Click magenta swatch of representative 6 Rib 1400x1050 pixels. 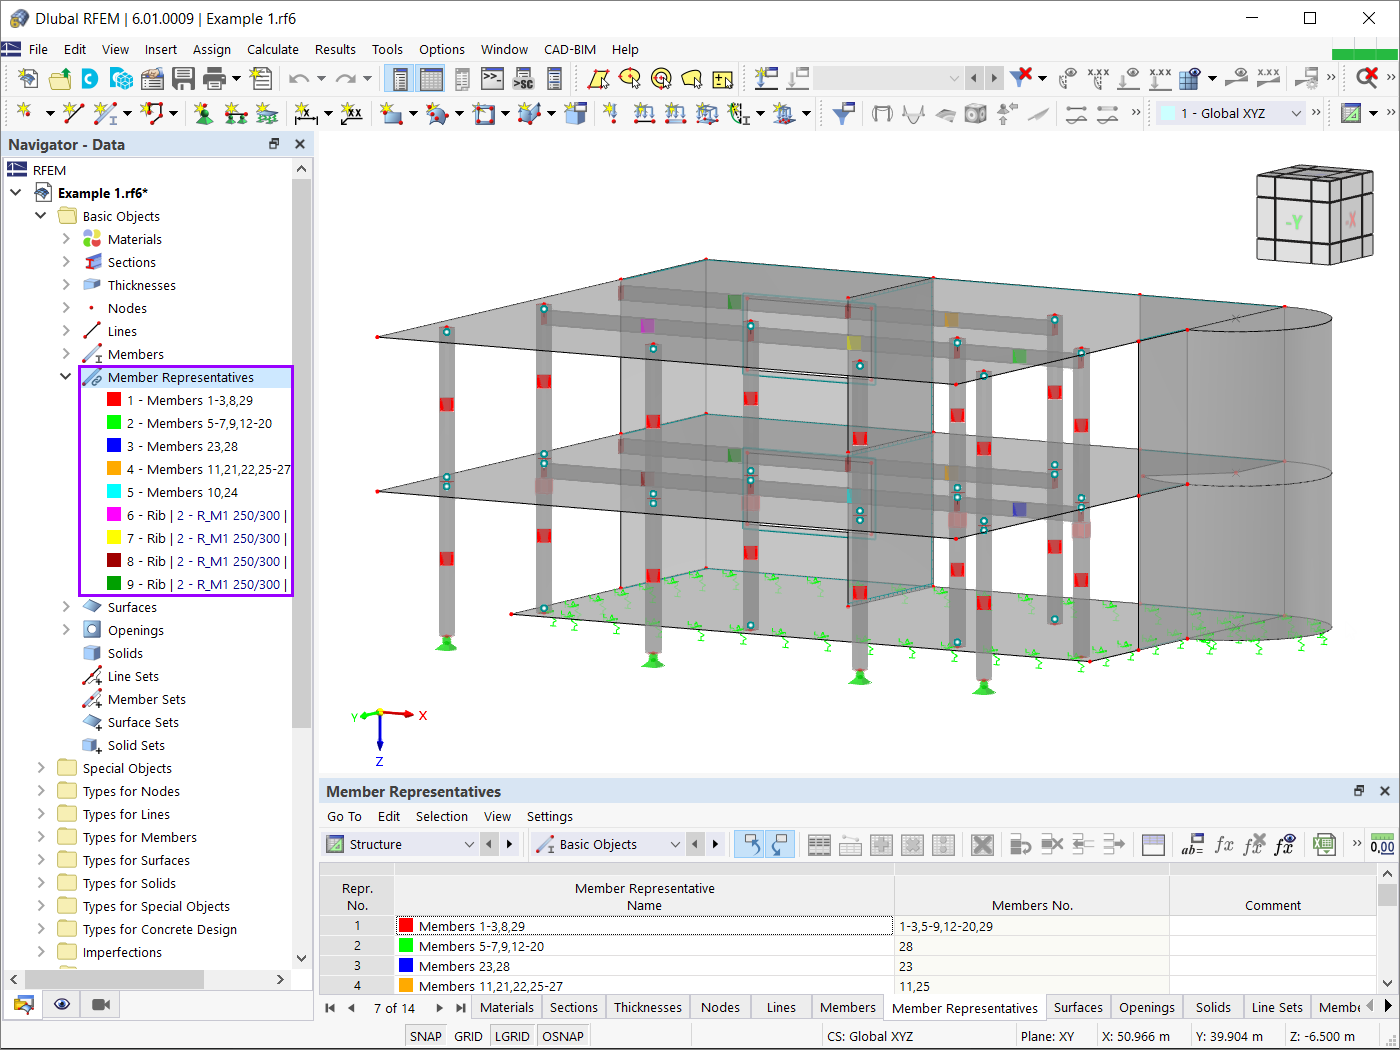click(114, 515)
